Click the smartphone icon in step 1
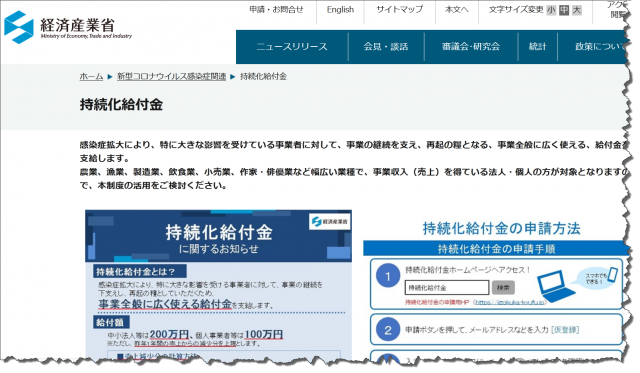Image resolution: width=640 pixels, height=373 pixels. [x=613, y=274]
